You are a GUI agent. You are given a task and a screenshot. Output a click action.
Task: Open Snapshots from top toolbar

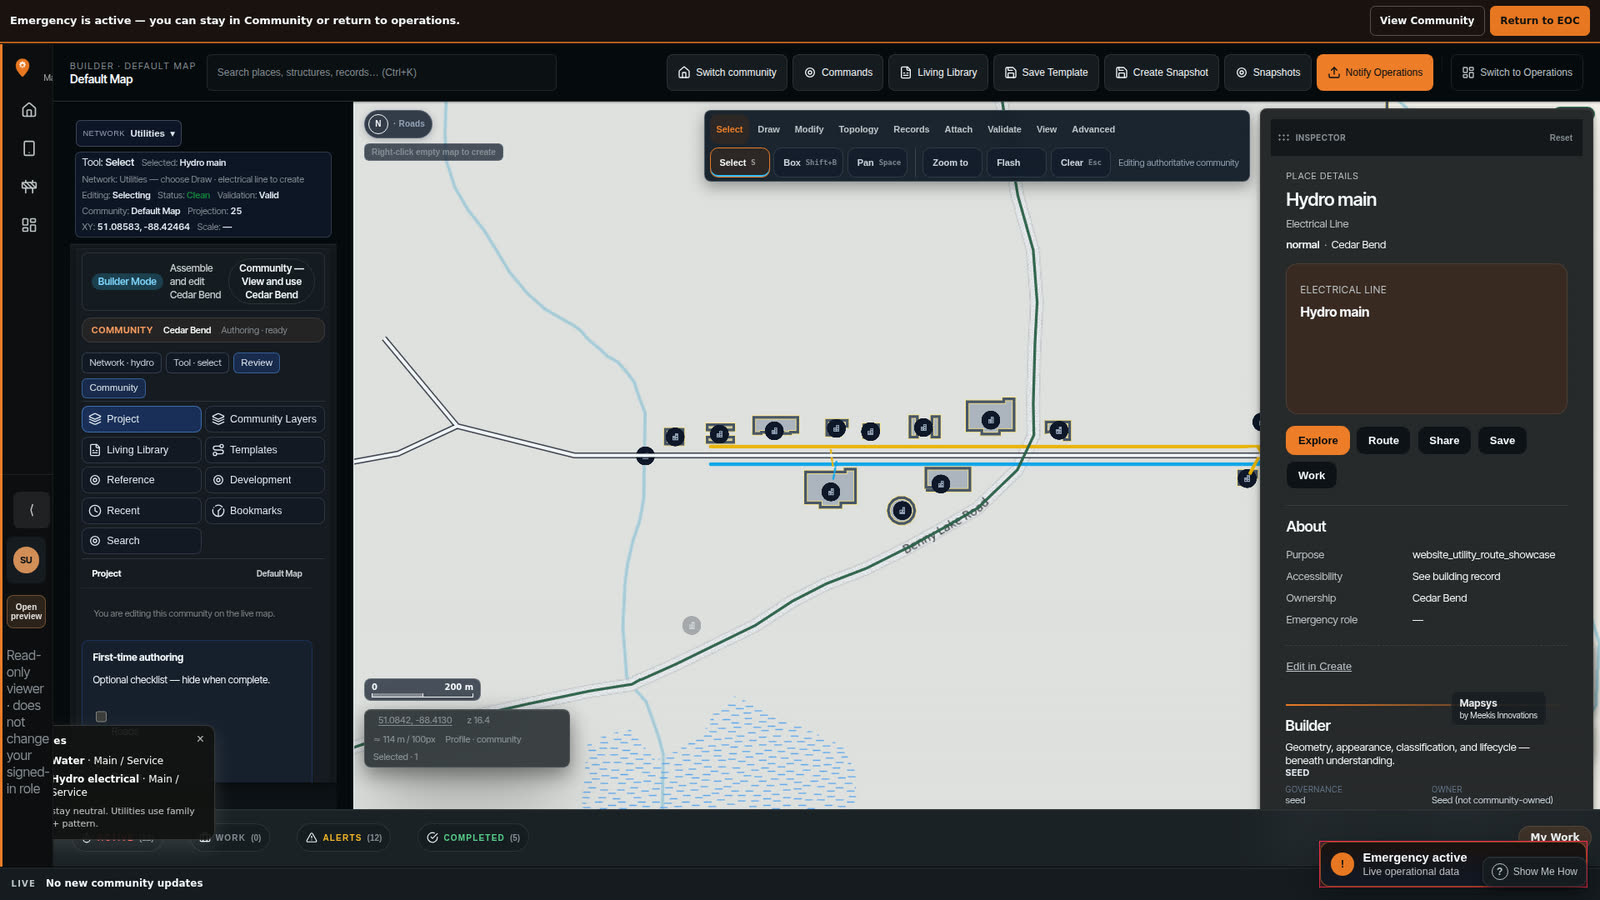(1268, 72)
